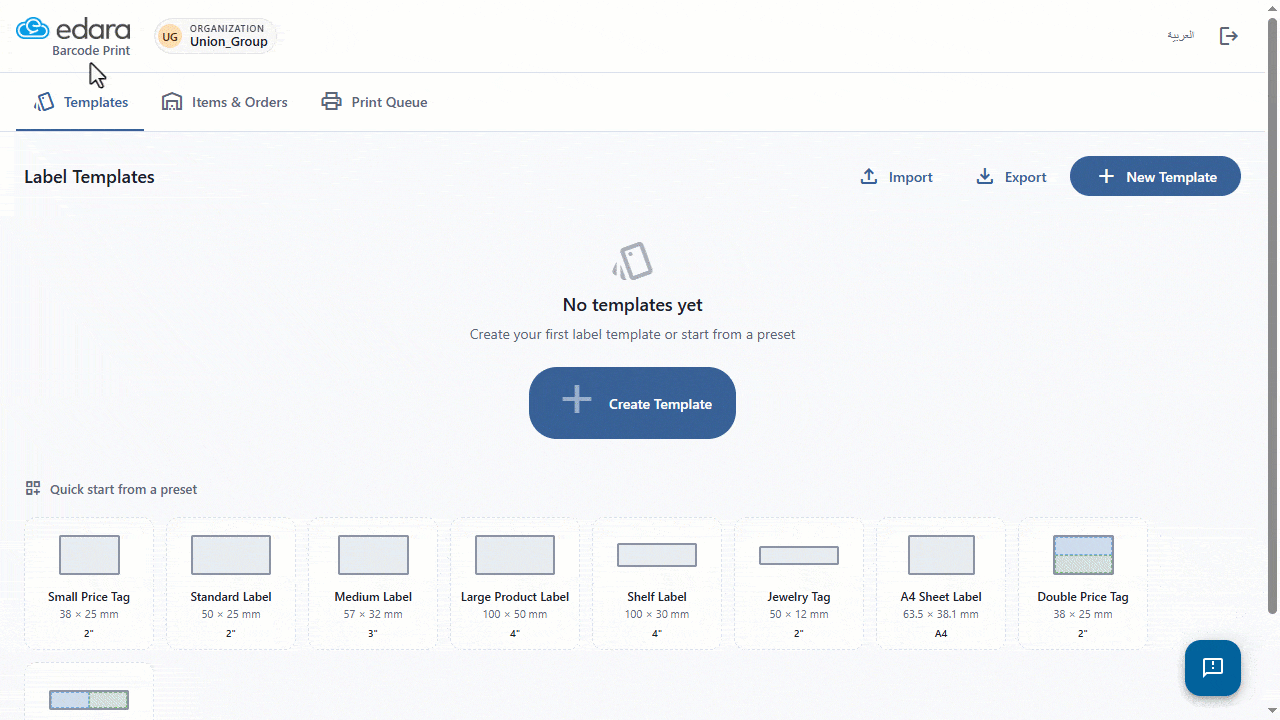Click the Quick start from a preset label
This screenshot has width=1280, height=720.
click(124, 489)
